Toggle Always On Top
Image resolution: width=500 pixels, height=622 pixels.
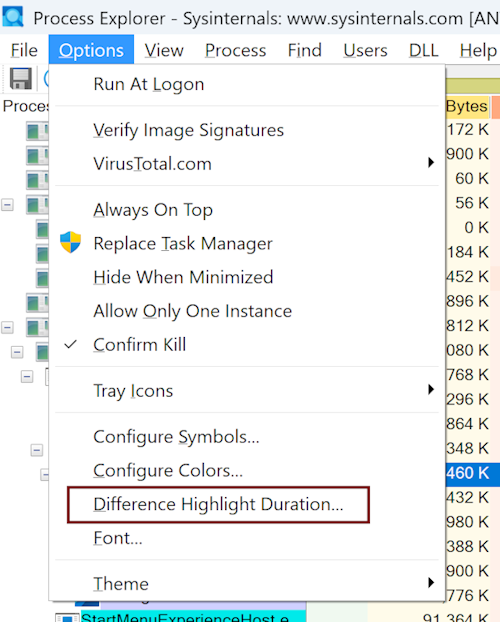(x=246, y=209)
